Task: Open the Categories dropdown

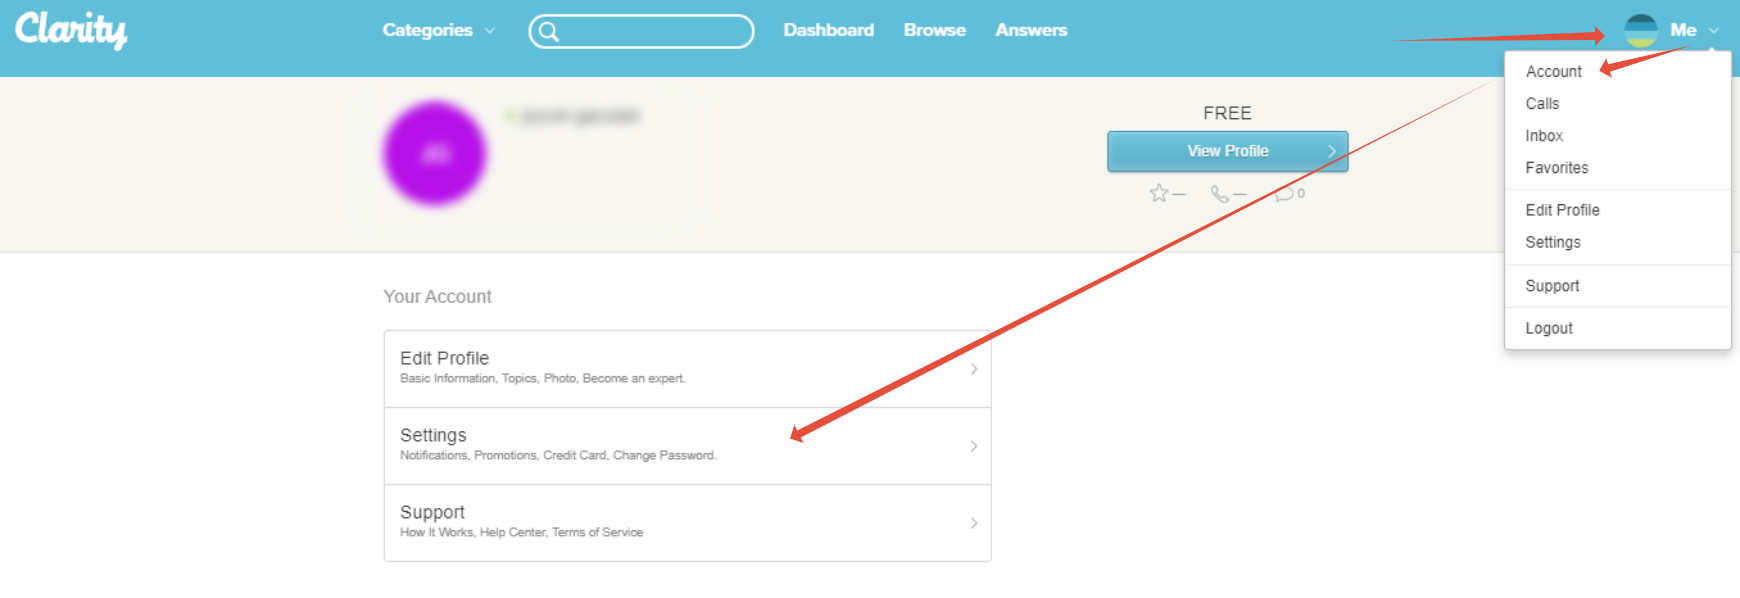Action: click(x=438, y=30)
